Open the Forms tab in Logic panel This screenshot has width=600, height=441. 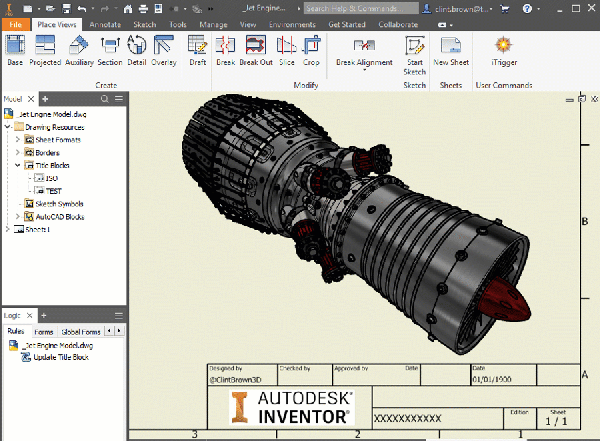pyautogui.click(x=44, y=331)
